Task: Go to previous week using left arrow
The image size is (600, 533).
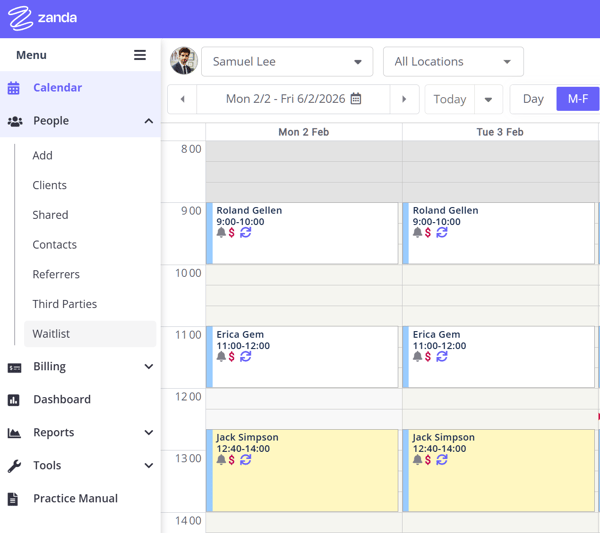Action: pyautogui.click(x=182, y=99)
